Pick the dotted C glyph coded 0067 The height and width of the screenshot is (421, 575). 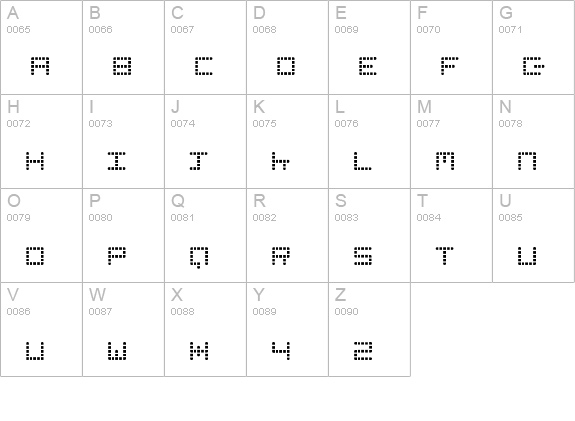[x=204, y=66]
